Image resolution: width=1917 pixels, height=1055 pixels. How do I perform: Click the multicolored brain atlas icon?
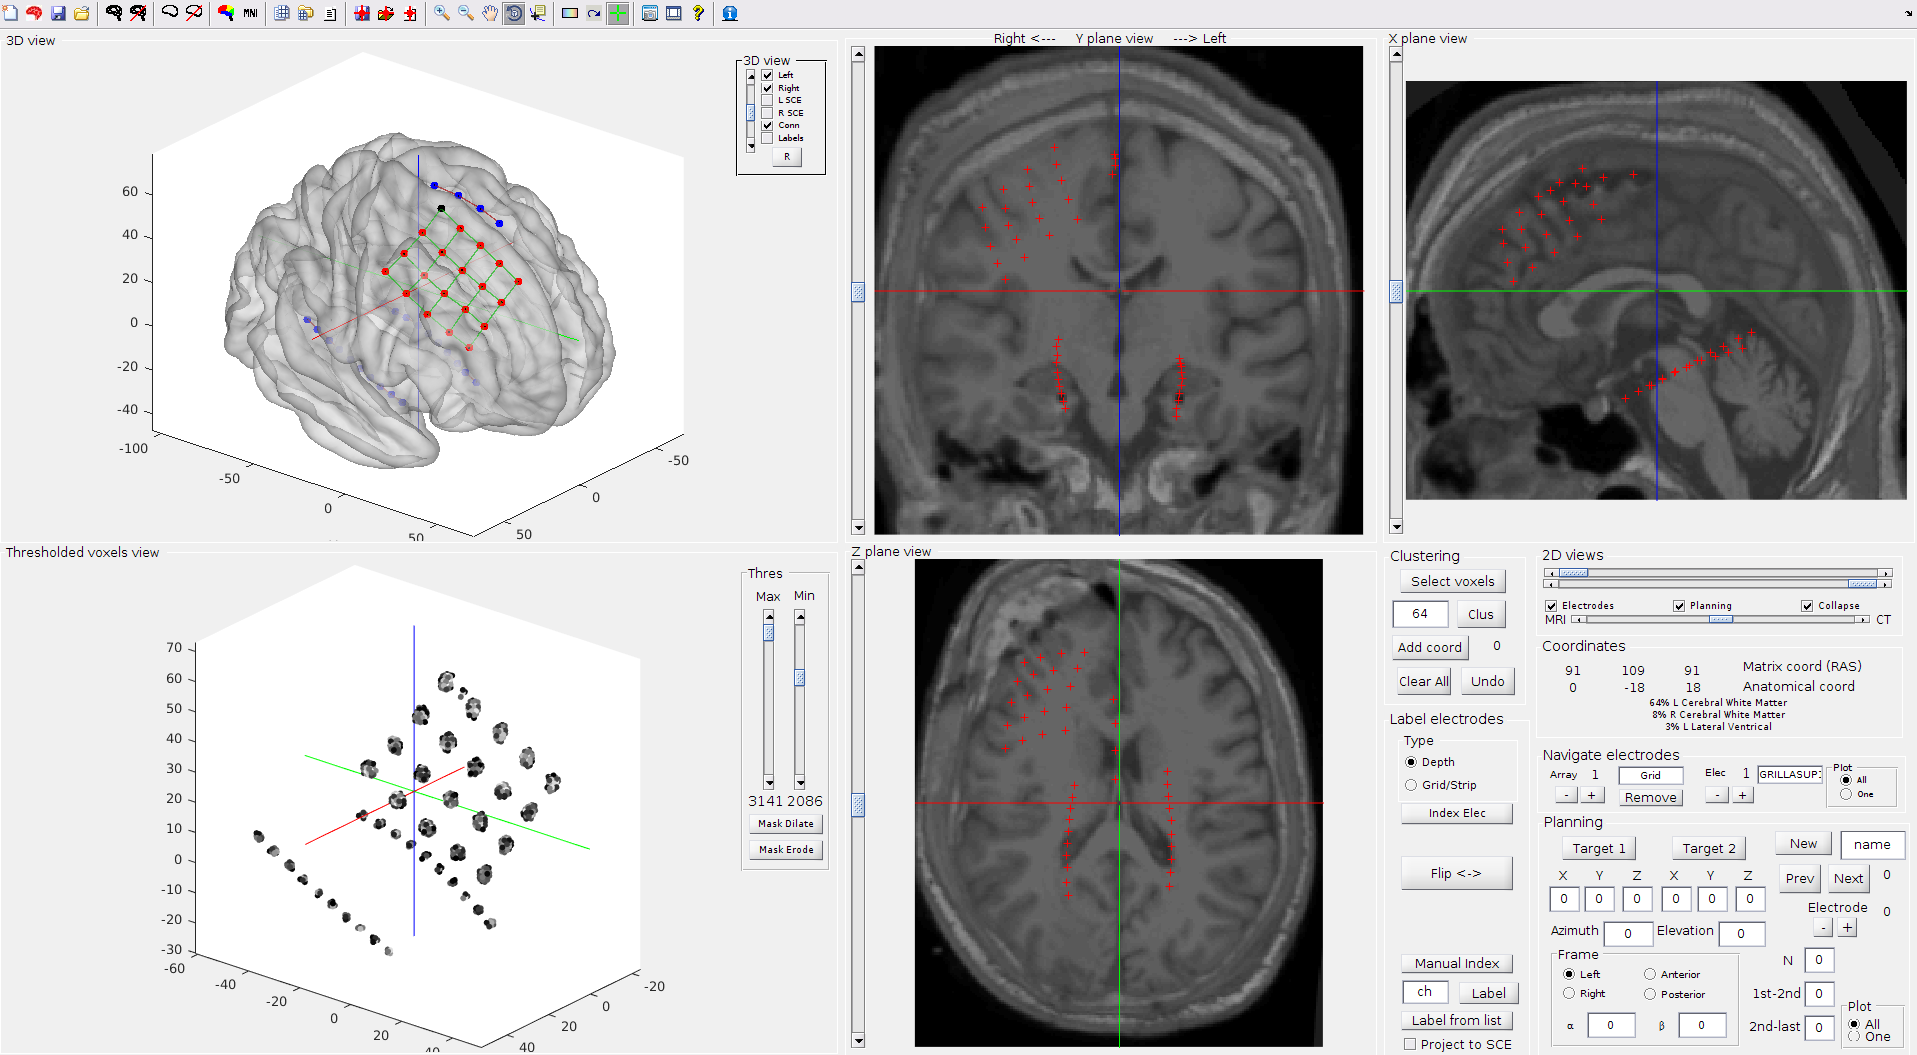point(226,13)
